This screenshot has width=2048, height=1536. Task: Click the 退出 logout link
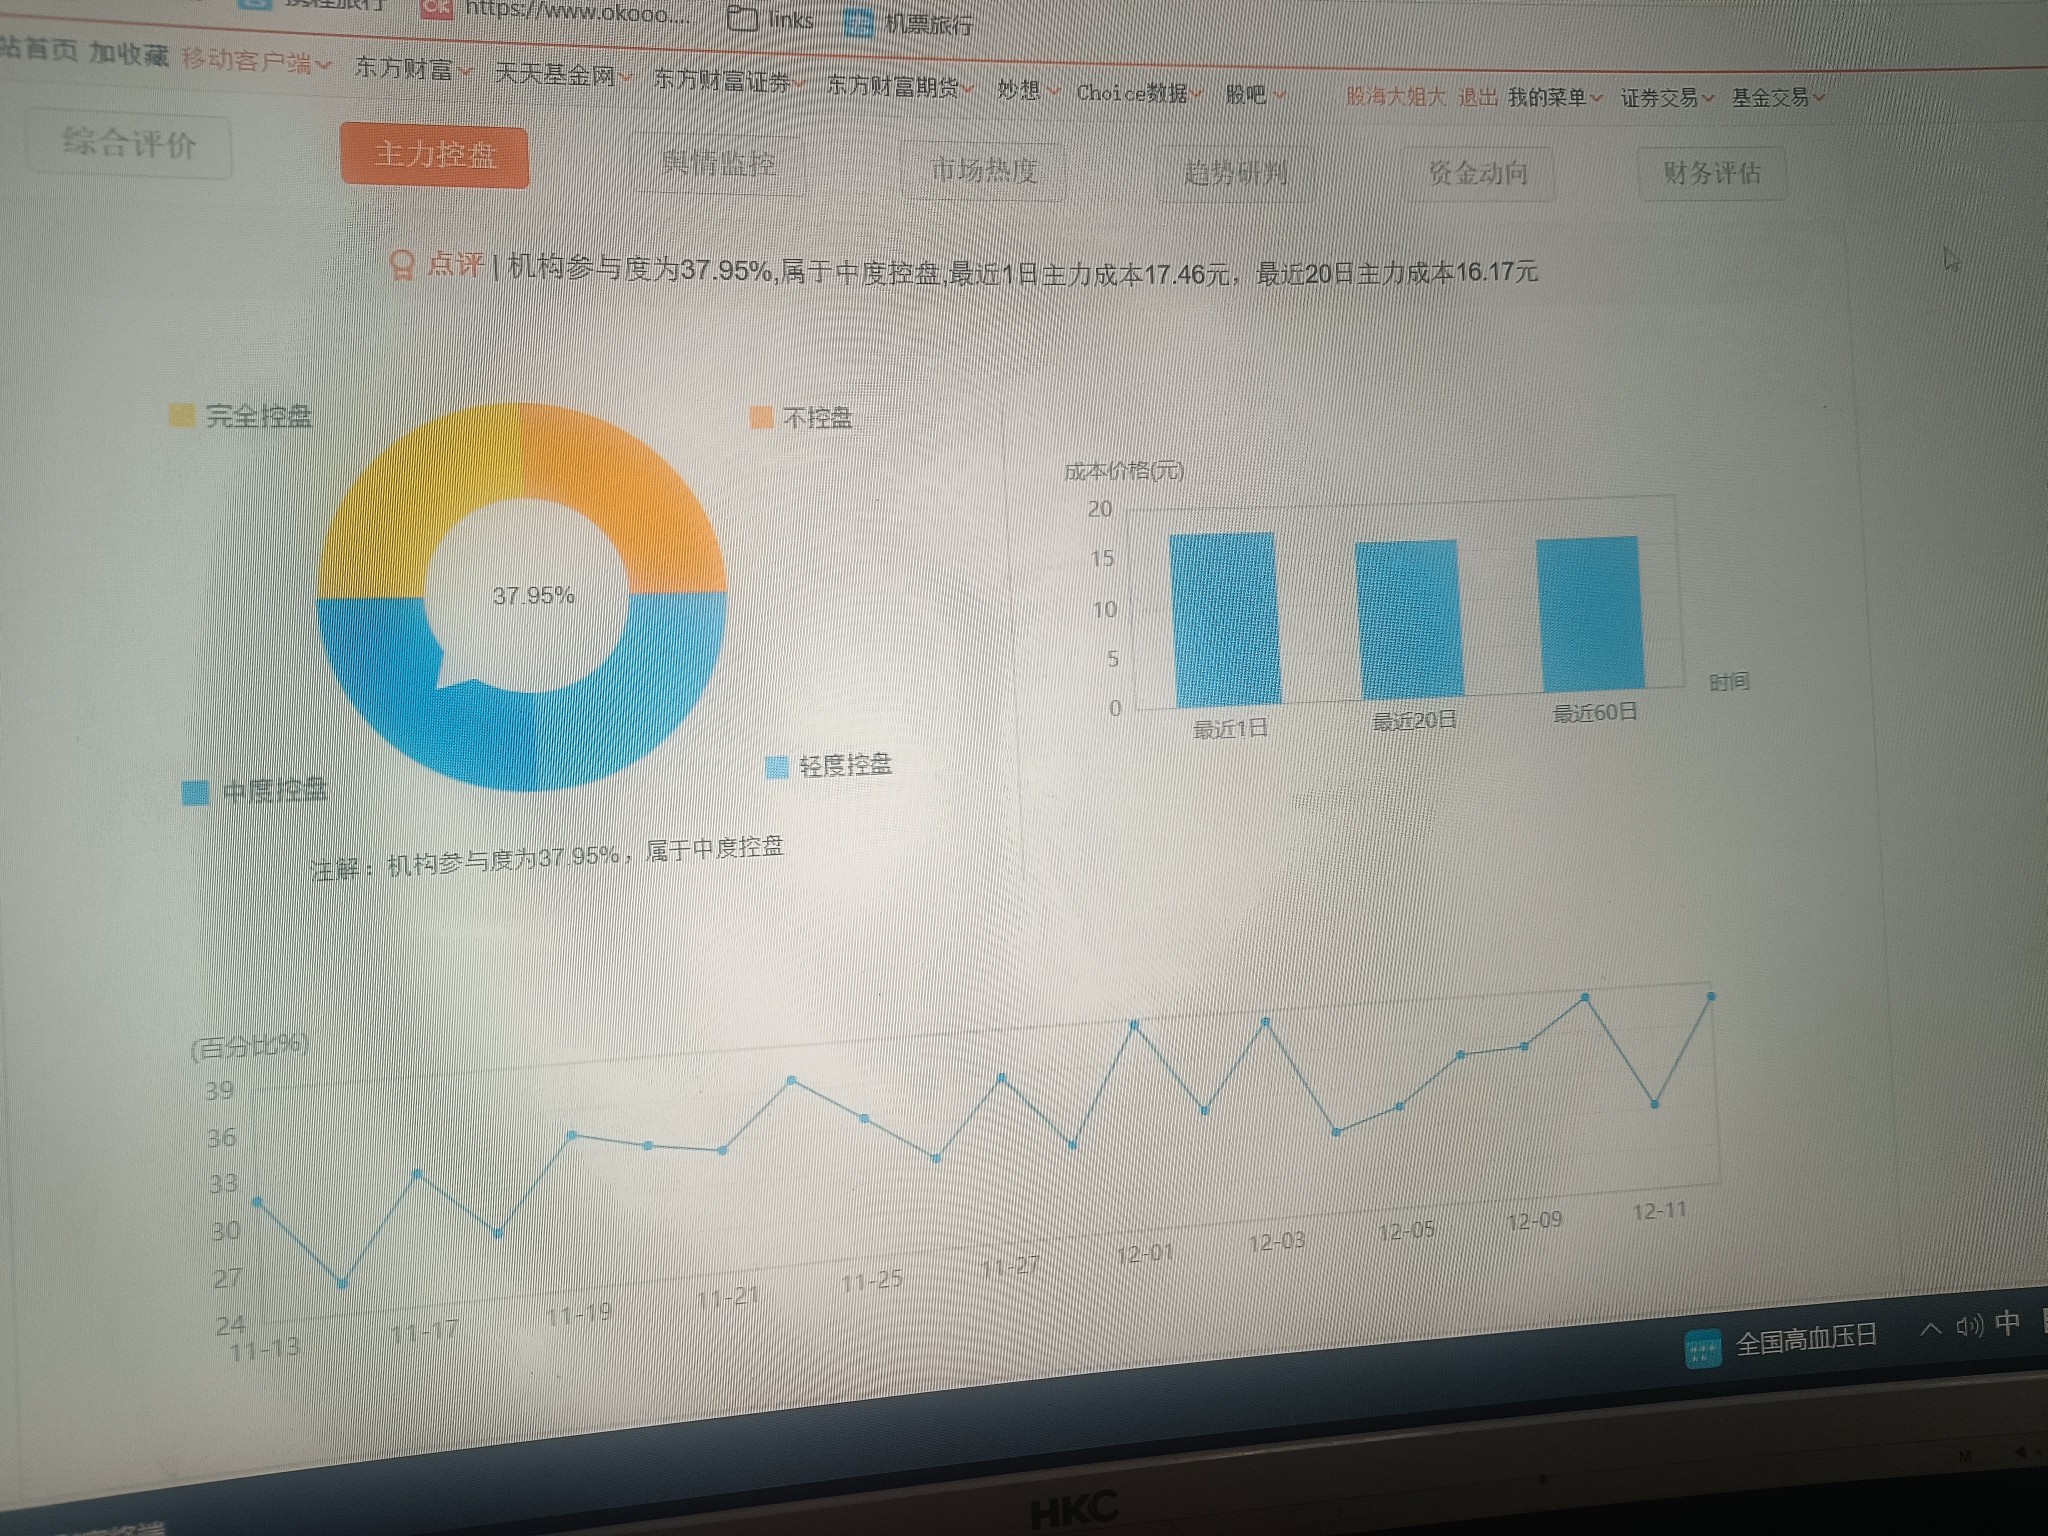tap(1477, 97)
